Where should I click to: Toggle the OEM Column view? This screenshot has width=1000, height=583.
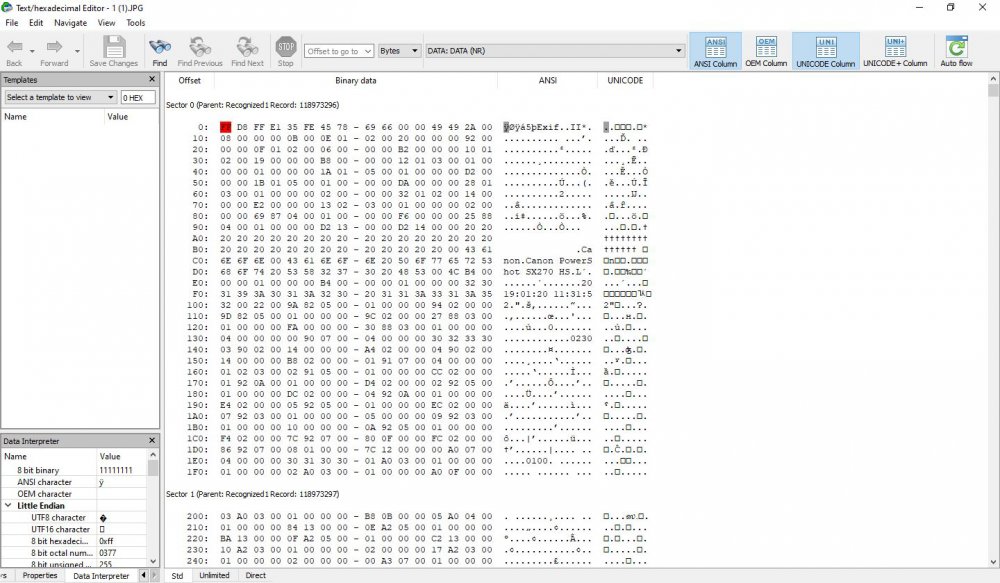(766, 51)
